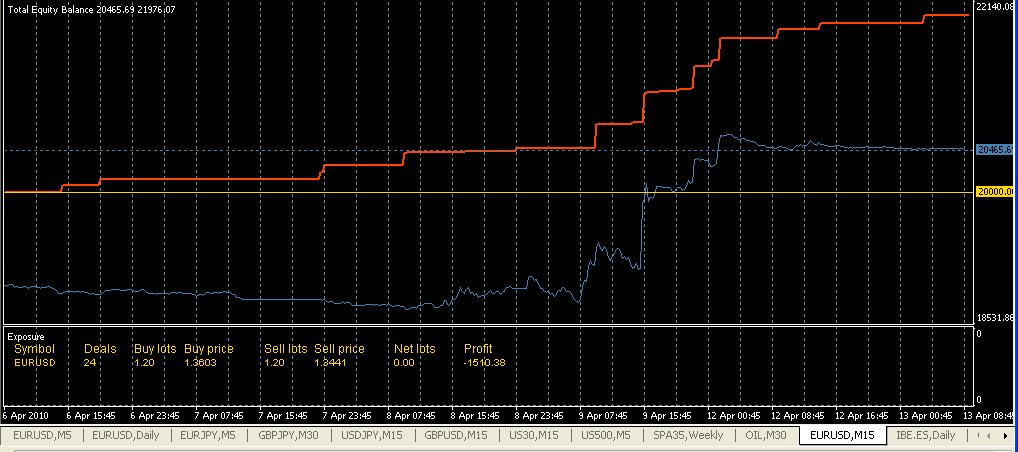Select the GBPUSD,M15 chart tab
Image resolution: width=1018 pixels, height=452 pixels.
point(456,434)
